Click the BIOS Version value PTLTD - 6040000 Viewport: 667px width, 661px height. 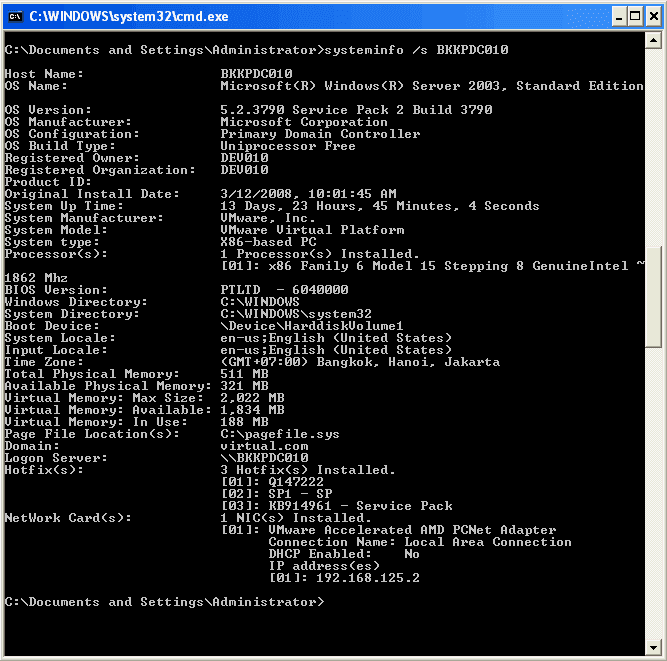tap(284, 290)
